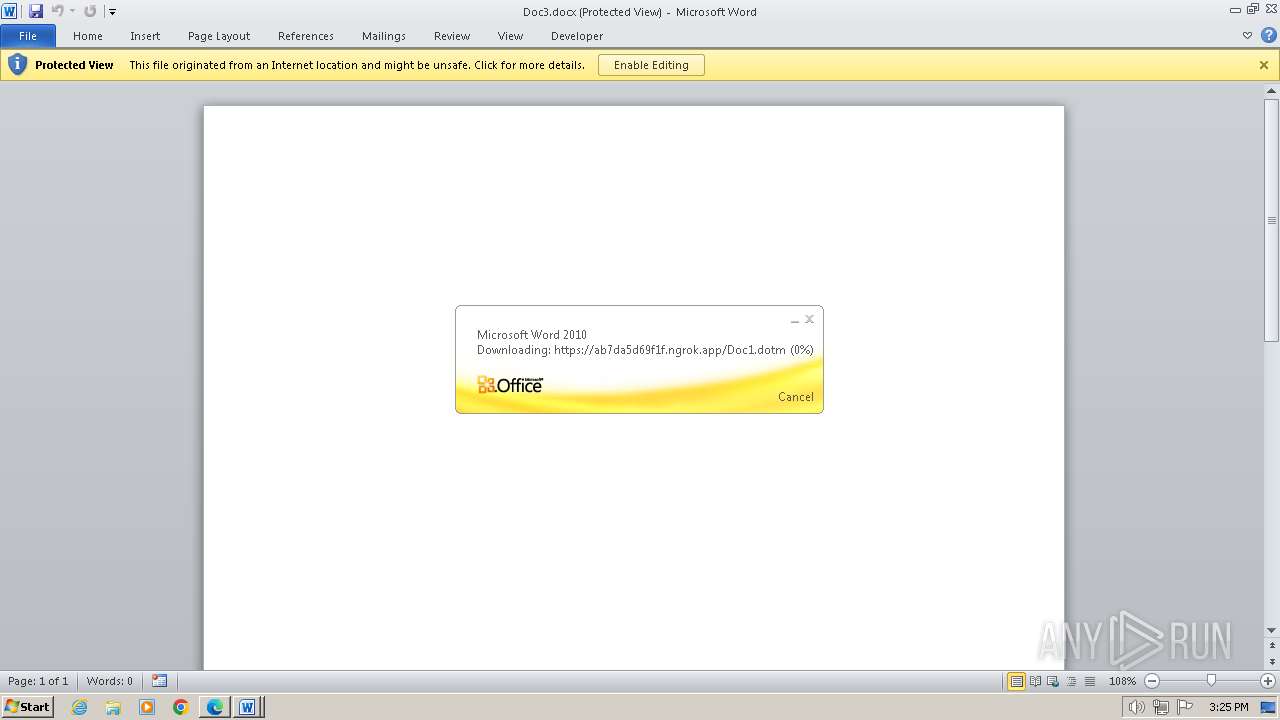Screen dimensions: 1280x720
Task: Open Word Help question mark icon
Action: coord(1268,36)
